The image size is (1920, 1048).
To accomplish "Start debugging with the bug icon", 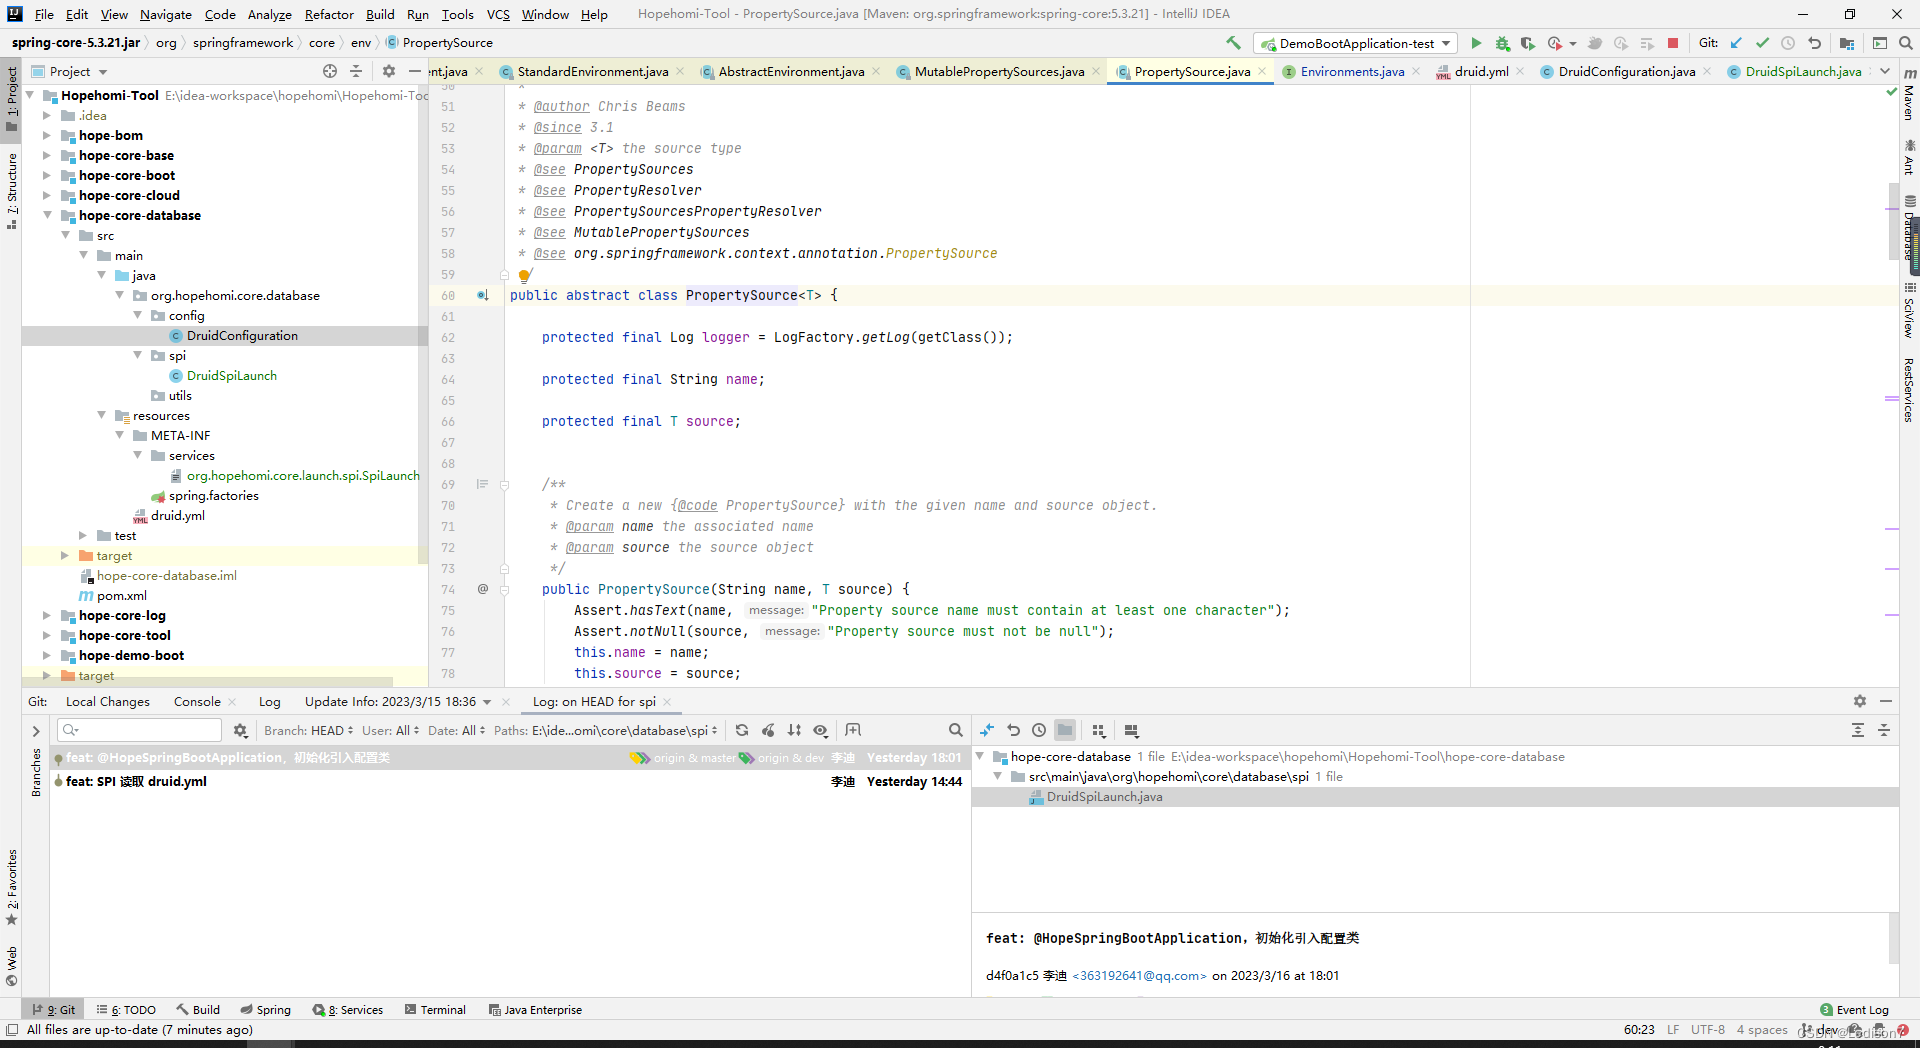I will coord(1502,43).
